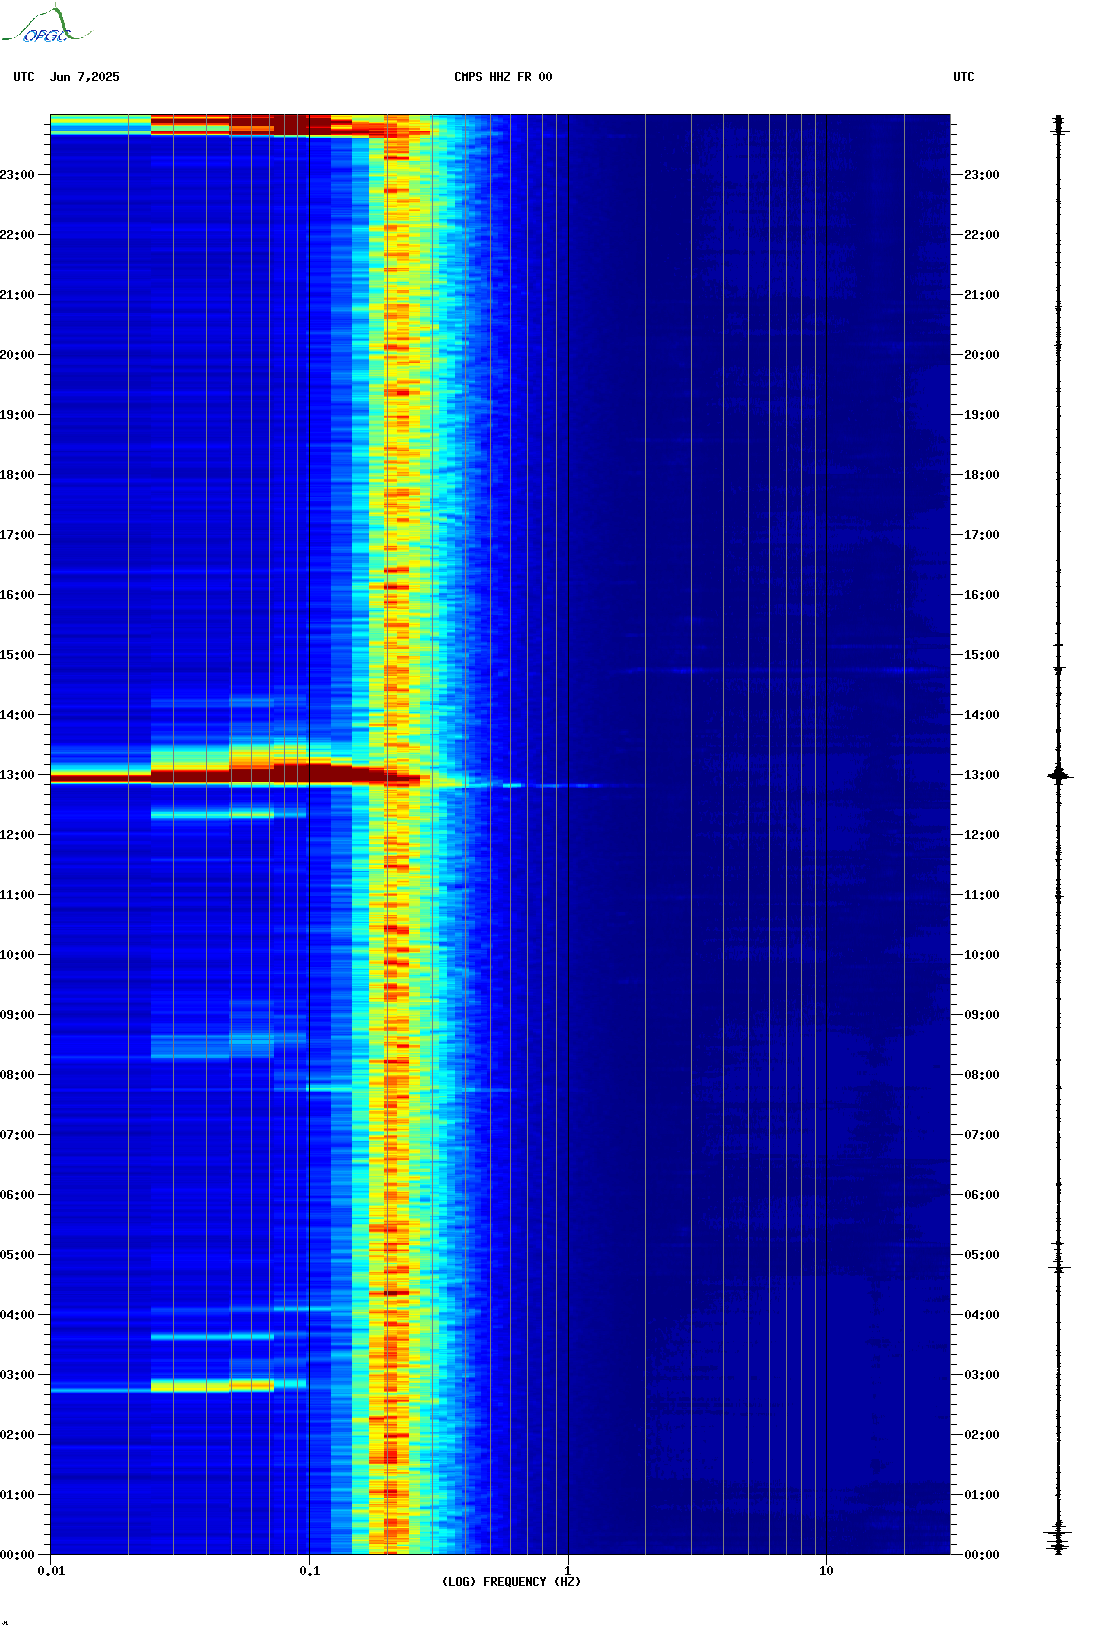Click the left-axis 21:00 time label
Image resolution: width=1102 pixels, height=1634 pixels.
17,295
